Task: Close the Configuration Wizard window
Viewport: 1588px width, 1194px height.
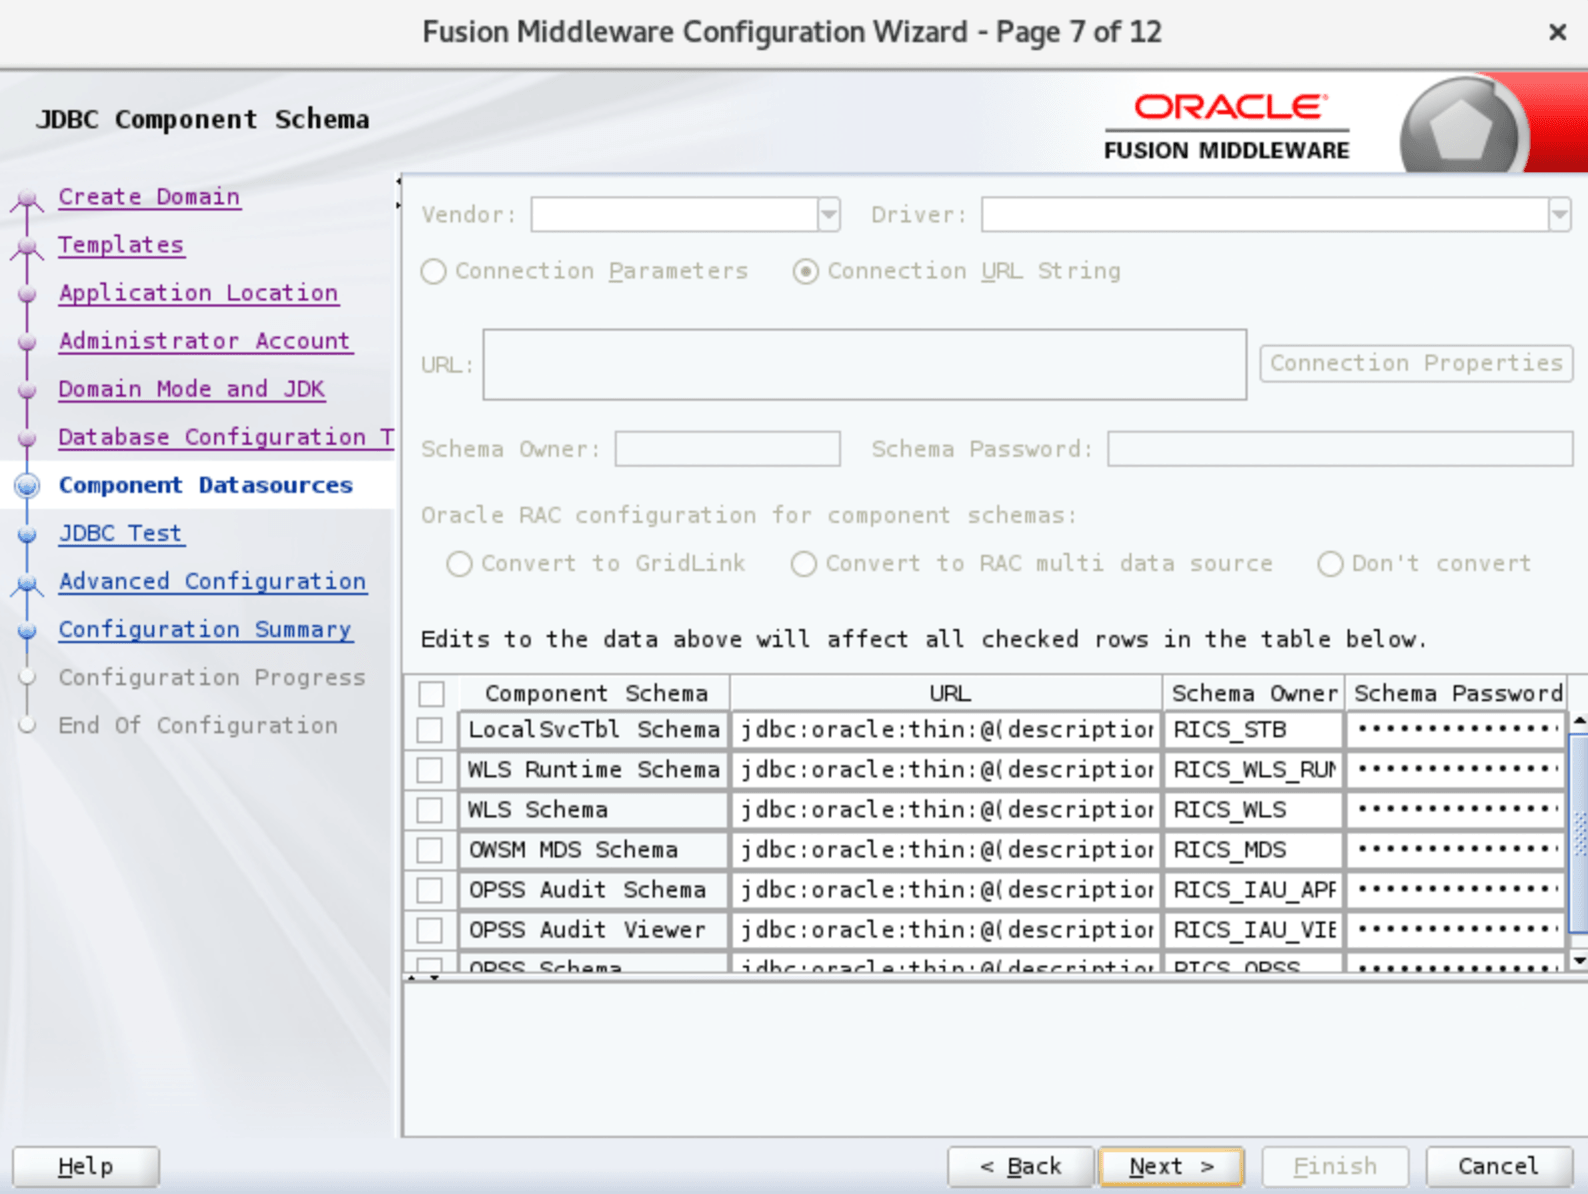Action: tap(1557, 32)
